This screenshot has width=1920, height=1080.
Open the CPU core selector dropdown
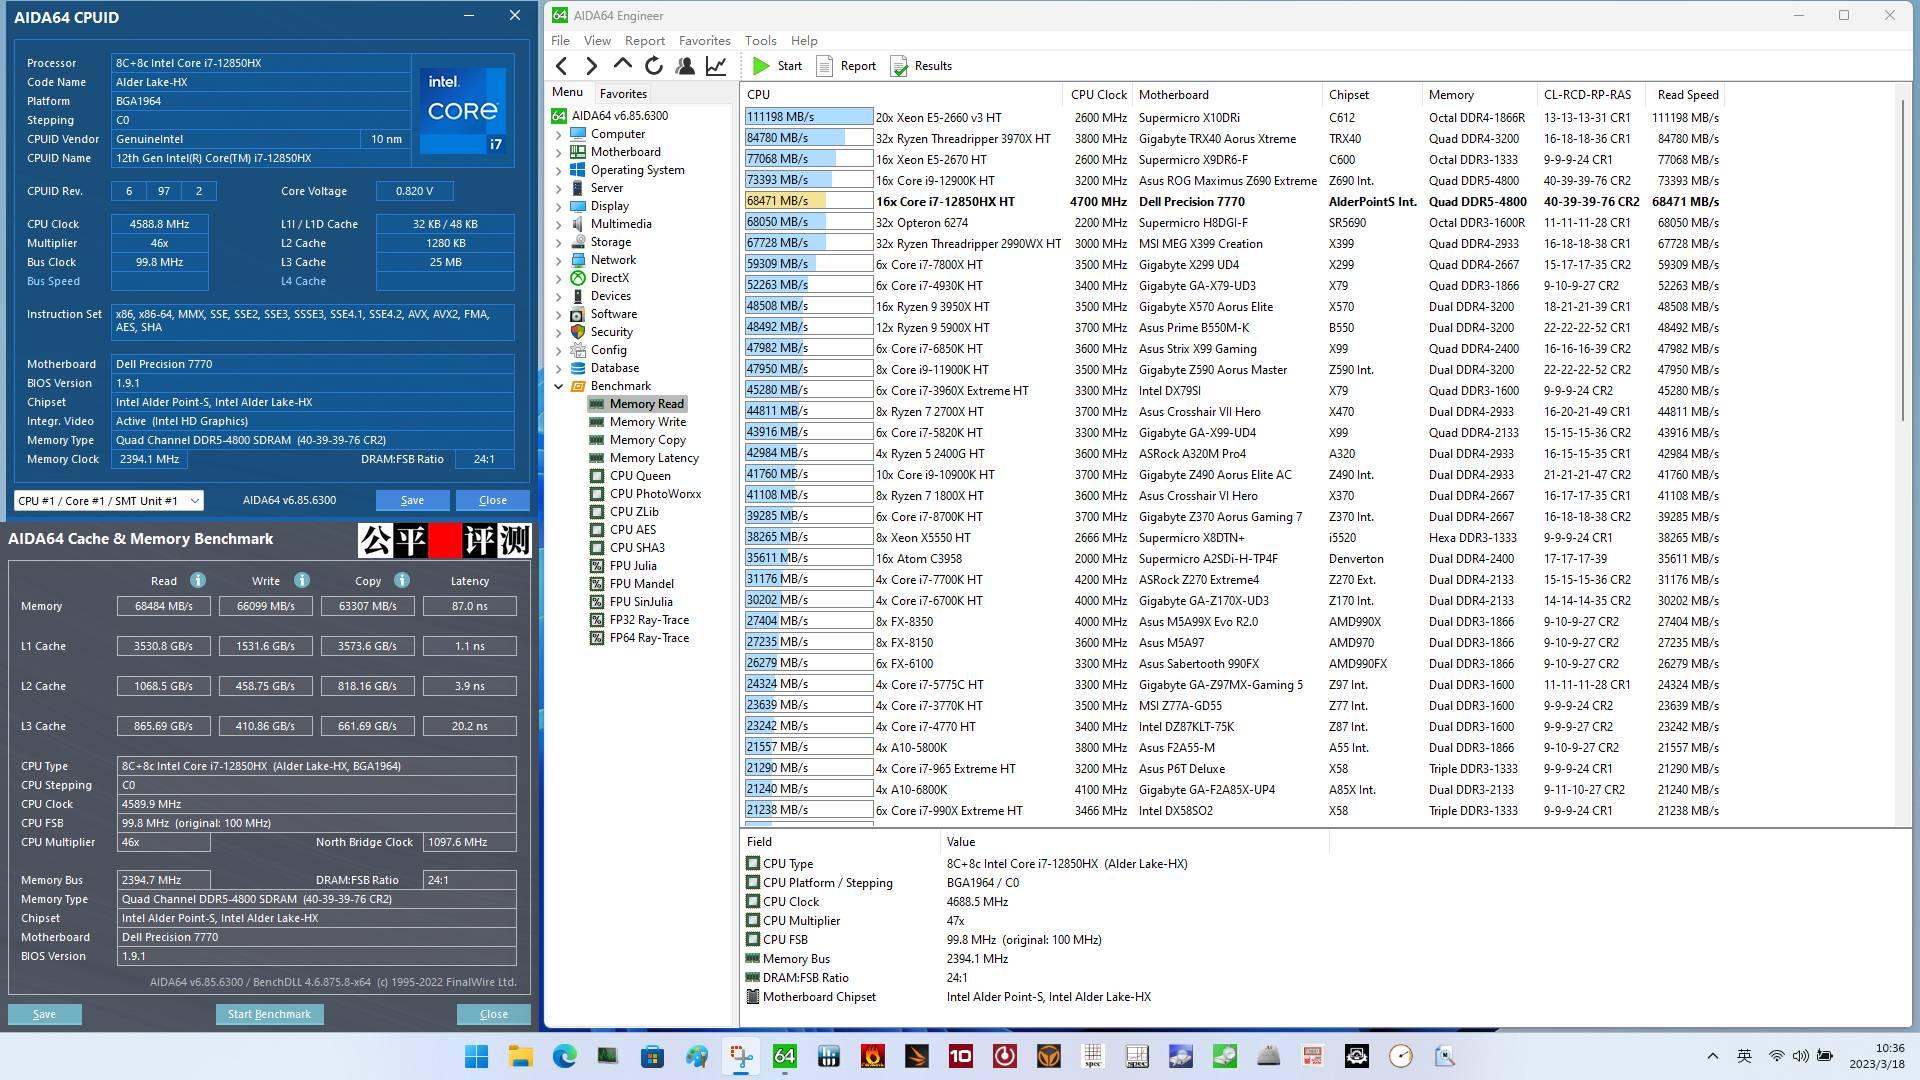pos(108,500)
